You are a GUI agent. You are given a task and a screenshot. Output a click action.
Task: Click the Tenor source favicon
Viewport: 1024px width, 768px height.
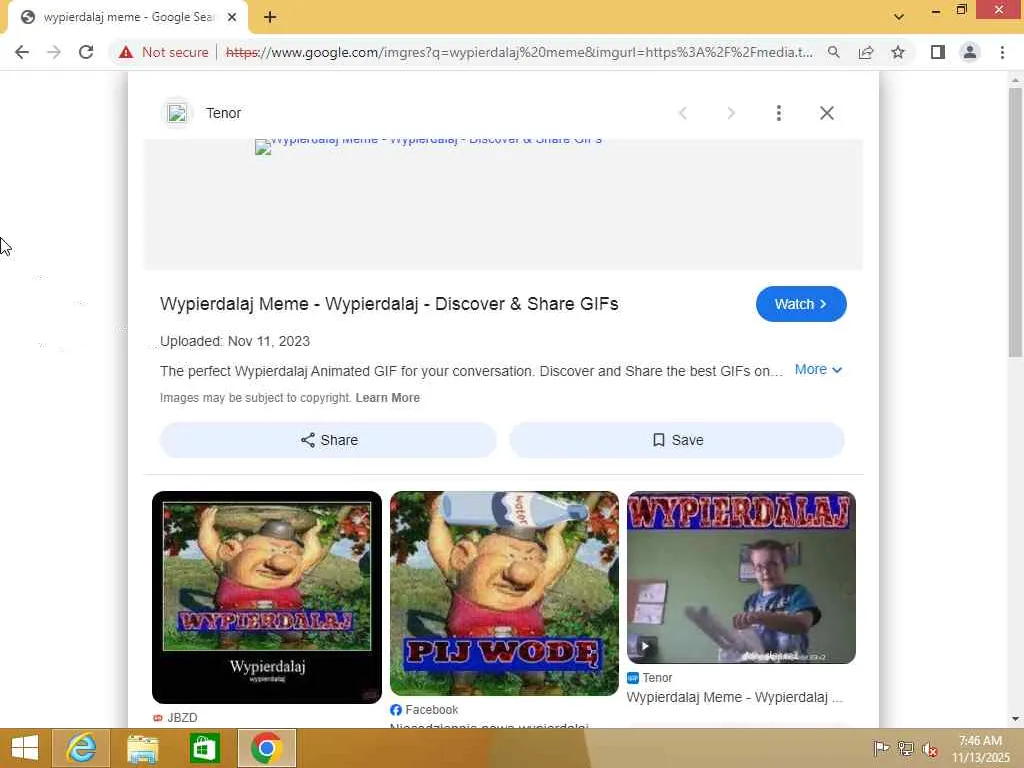tap(177, 113)
